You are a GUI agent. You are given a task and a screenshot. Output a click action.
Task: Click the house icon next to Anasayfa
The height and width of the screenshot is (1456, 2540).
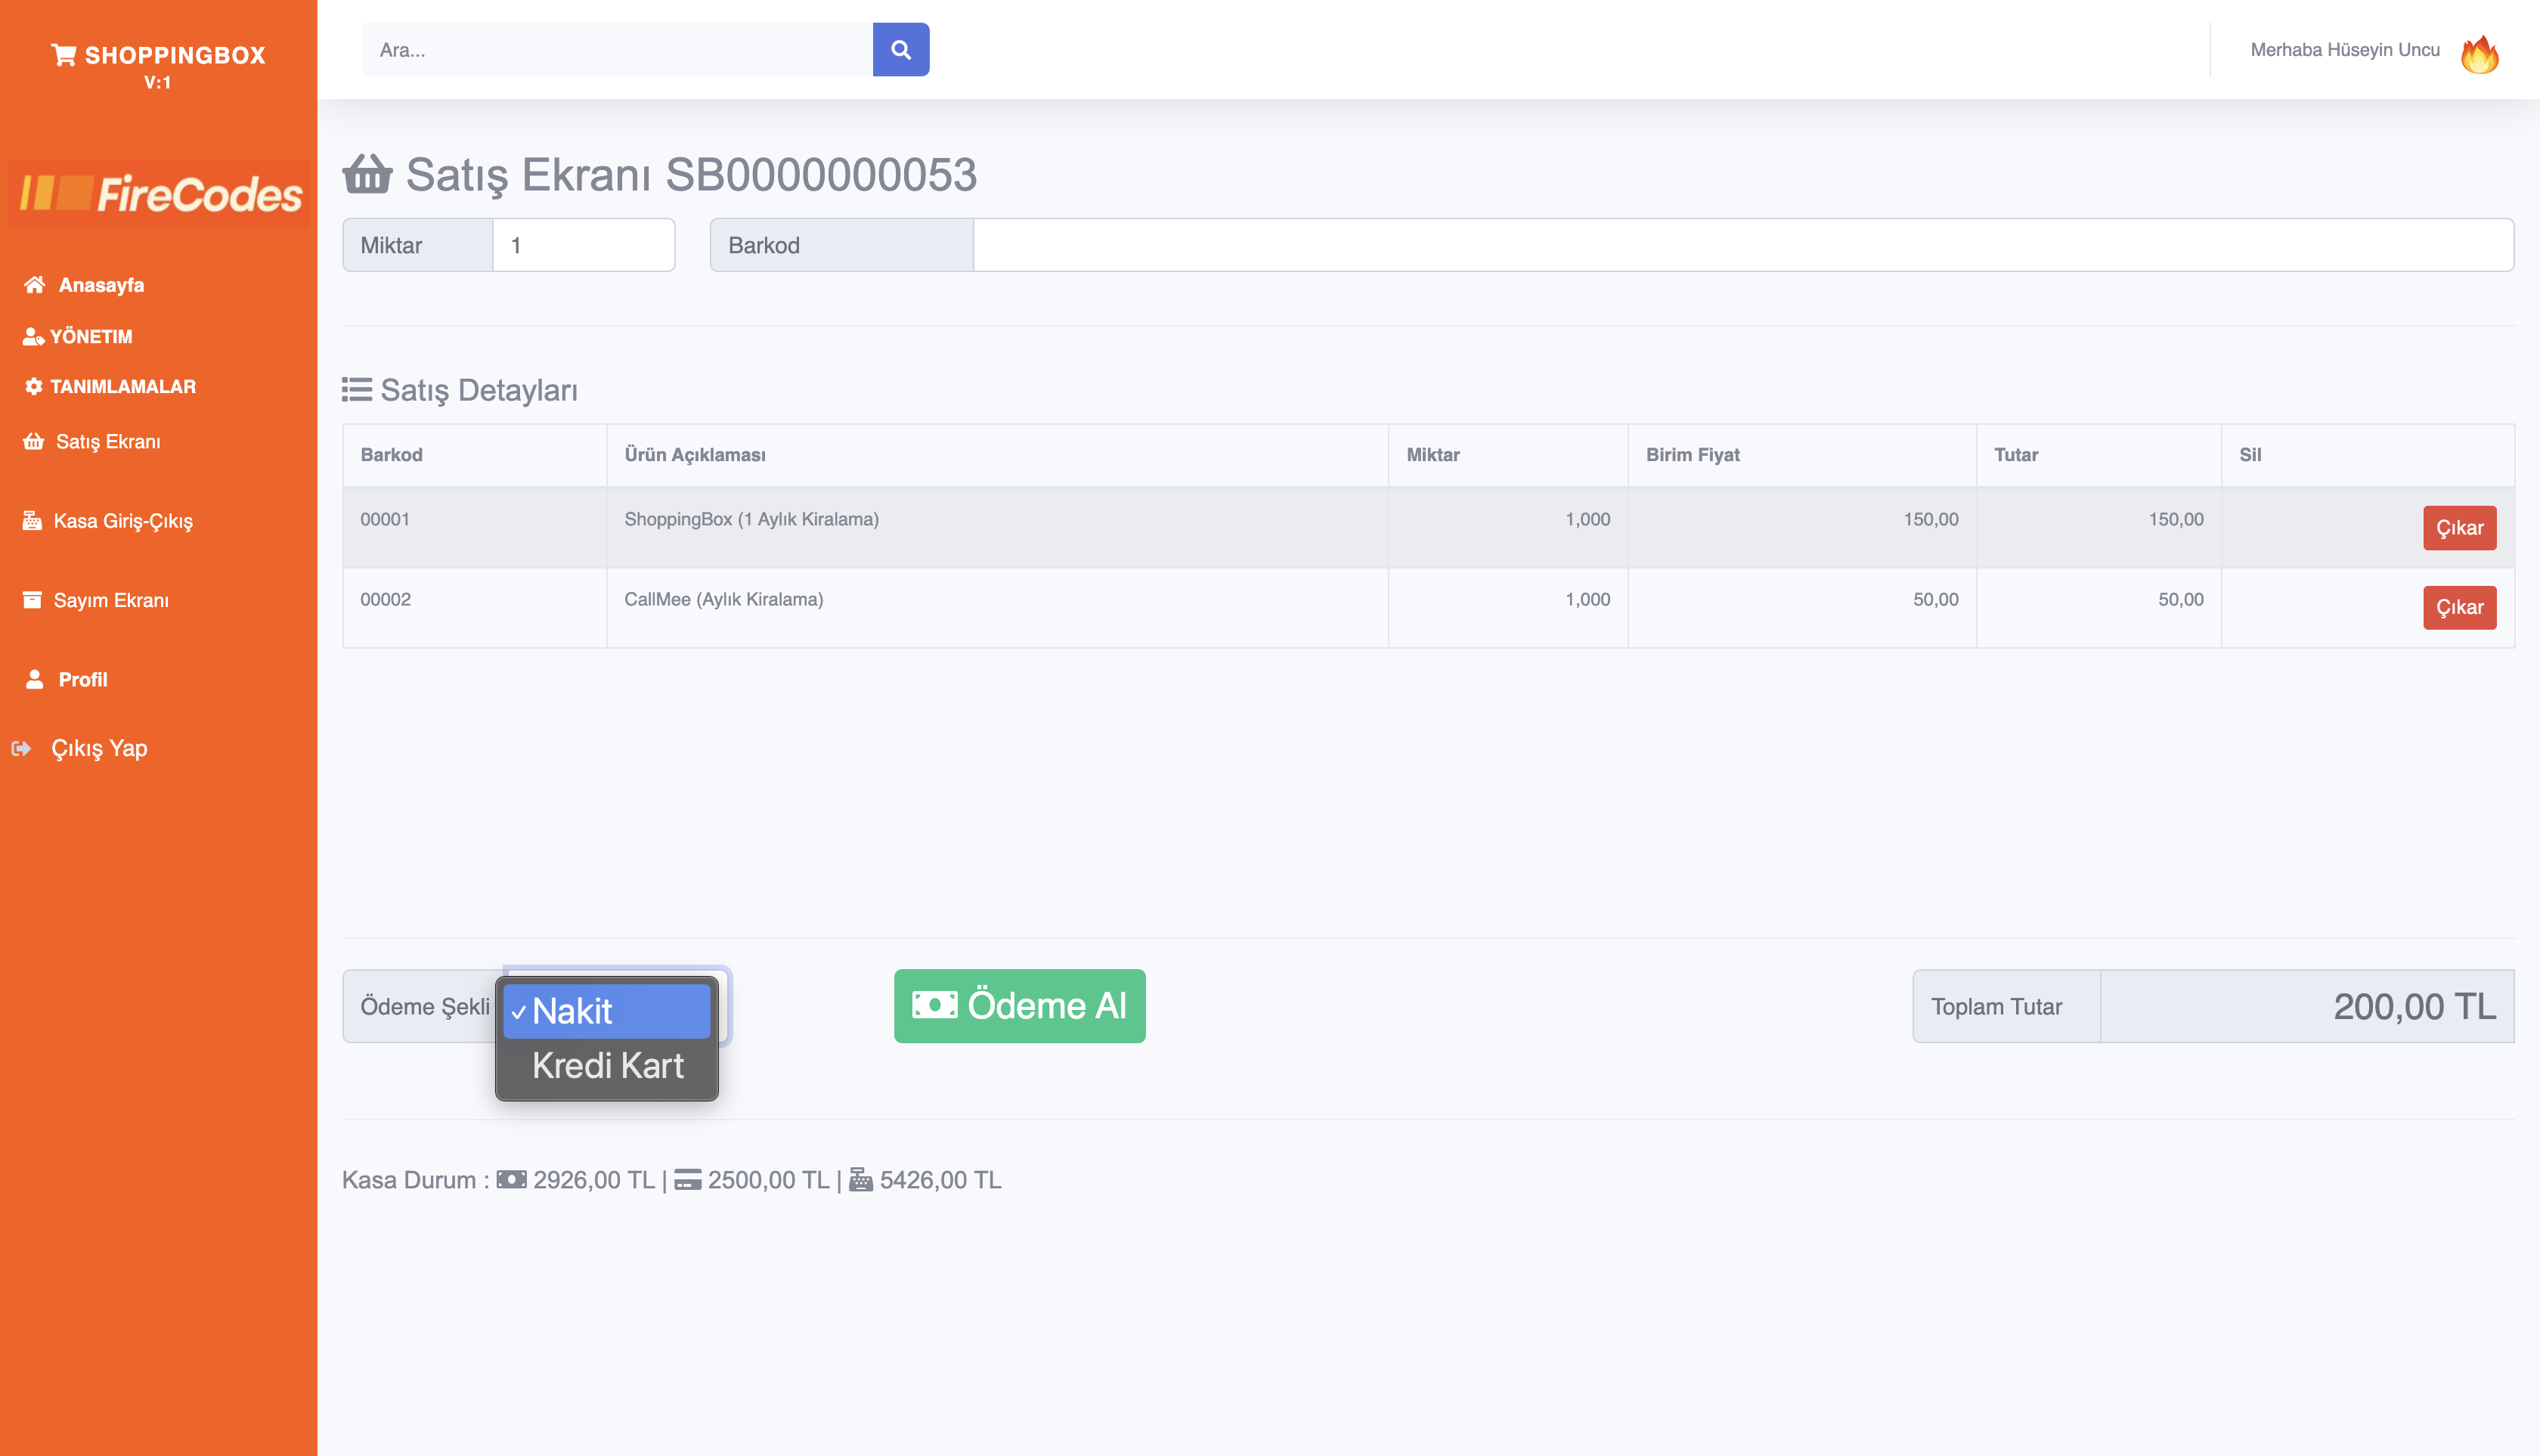pos(35,285)
